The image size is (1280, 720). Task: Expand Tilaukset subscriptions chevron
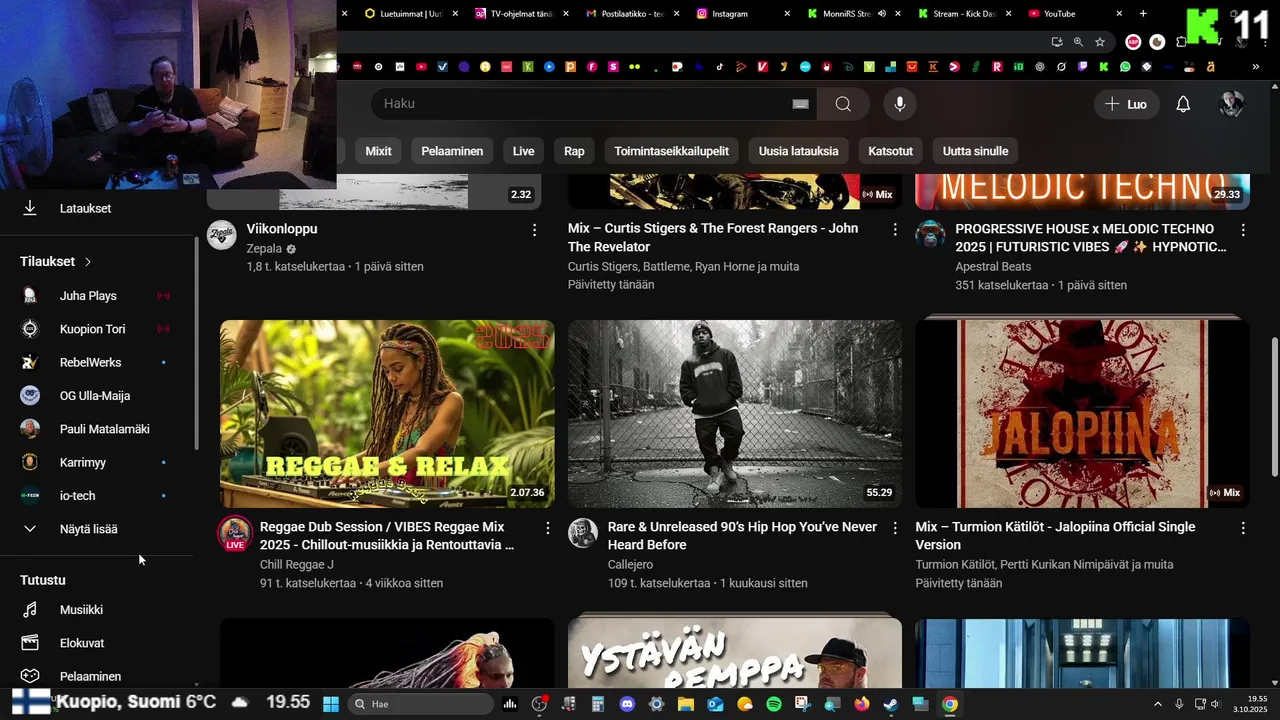point(88,262)
